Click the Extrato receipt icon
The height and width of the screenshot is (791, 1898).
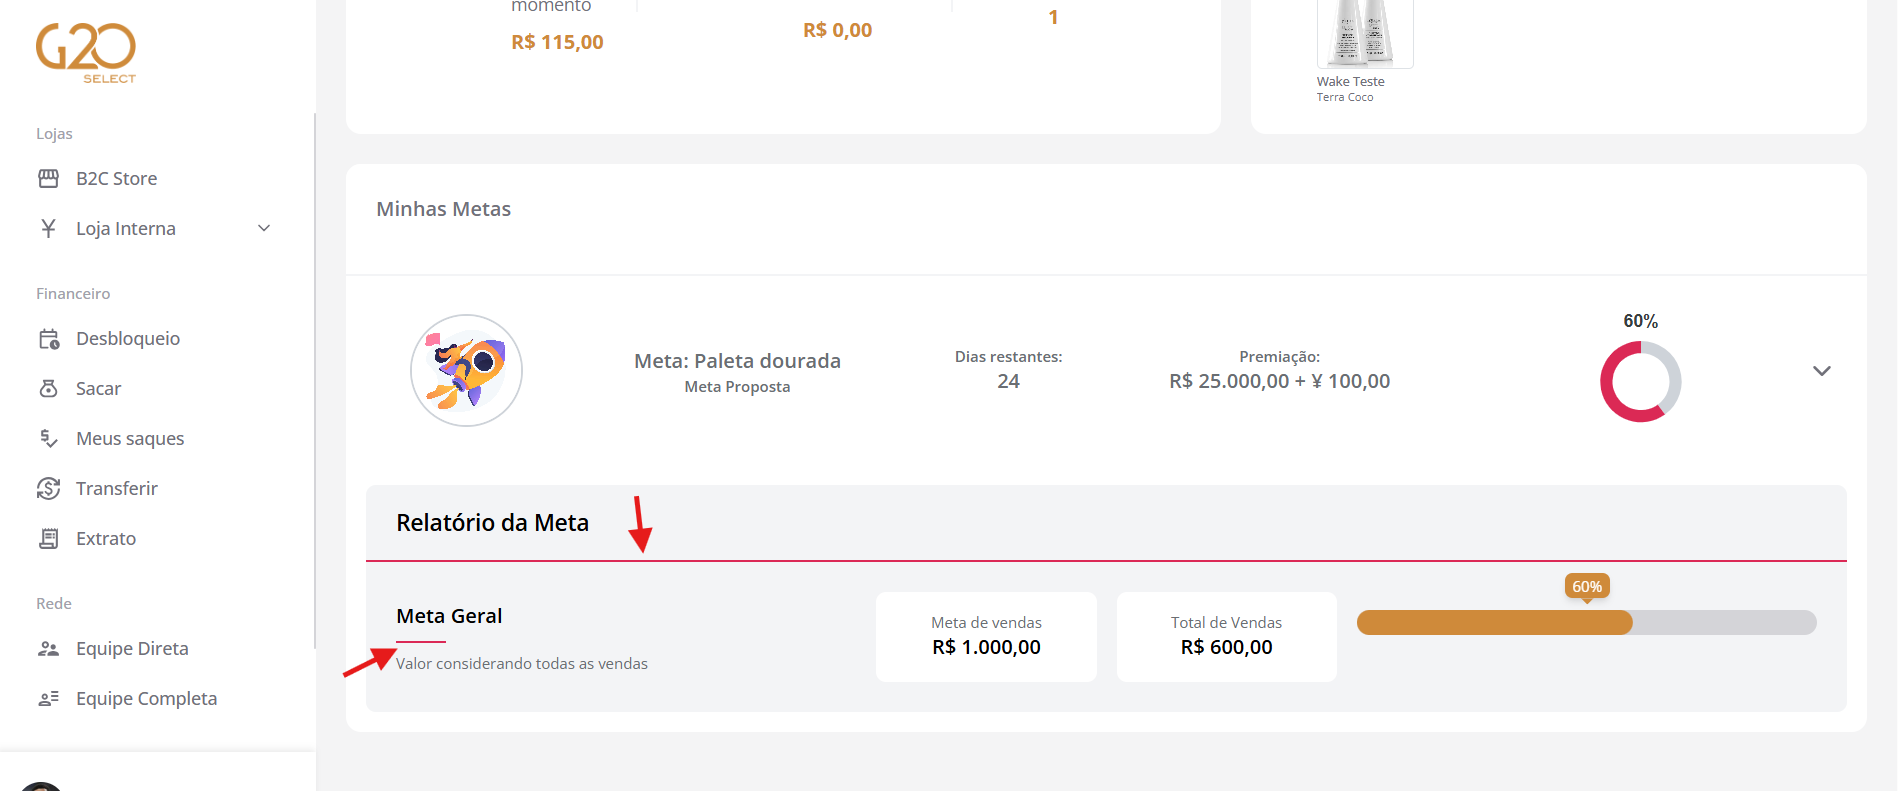[48, 539]
